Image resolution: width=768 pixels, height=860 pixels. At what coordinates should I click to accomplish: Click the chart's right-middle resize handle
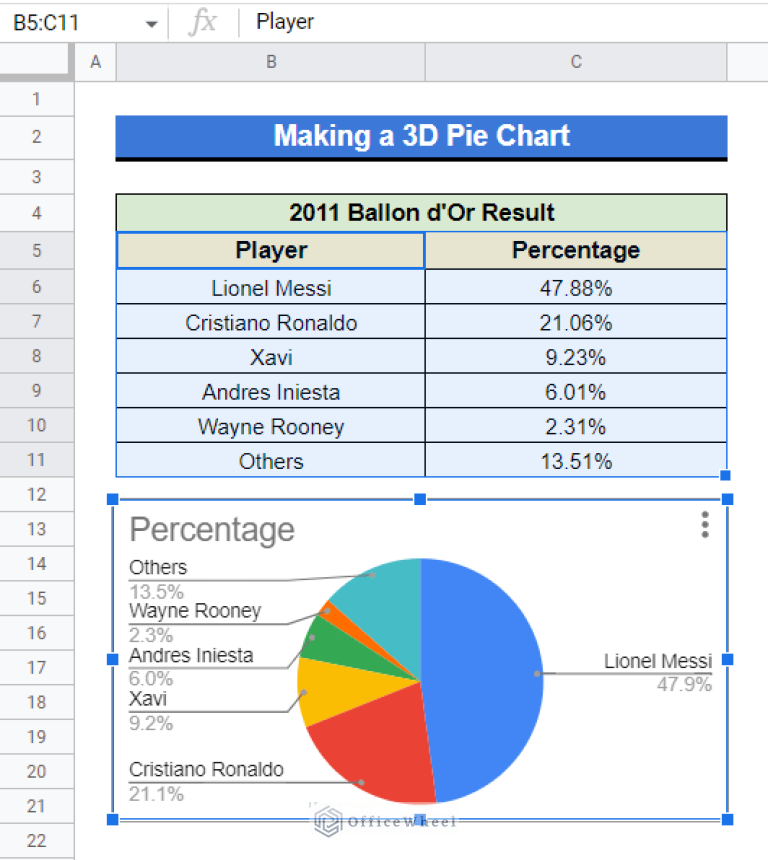click(x=727, y=659)
